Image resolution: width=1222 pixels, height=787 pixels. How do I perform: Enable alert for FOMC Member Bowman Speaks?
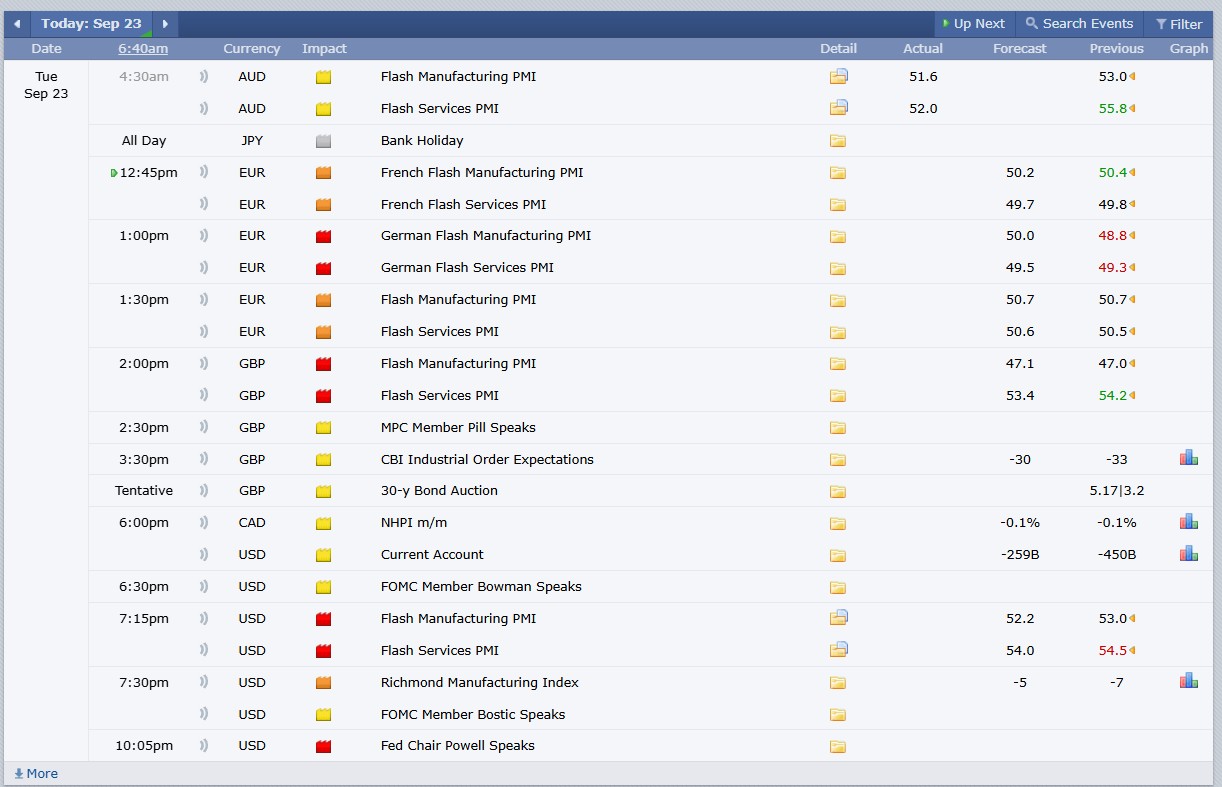(x=204, y=586)
